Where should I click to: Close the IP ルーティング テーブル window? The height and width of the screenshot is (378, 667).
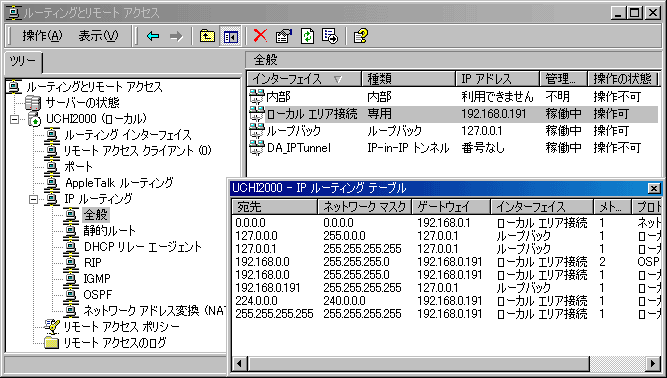(x=654, y=188)
